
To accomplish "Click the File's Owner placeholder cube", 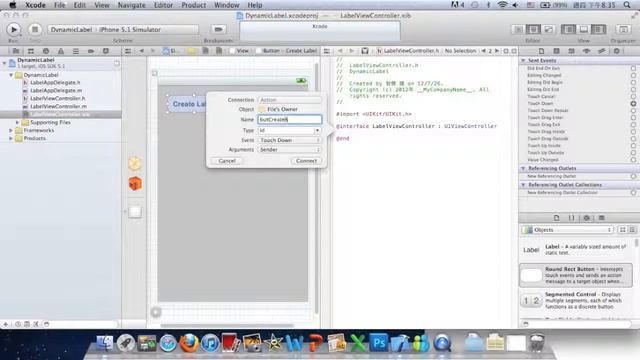I will click(x=135, y=163).
